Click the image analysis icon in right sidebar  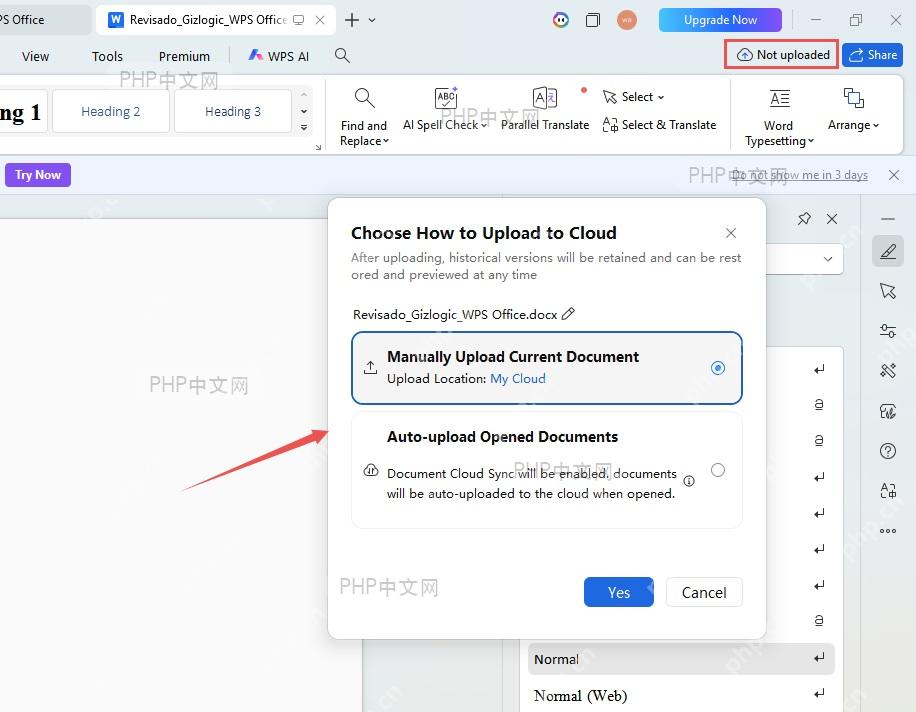pyautogui.click(x=888, y=411)
